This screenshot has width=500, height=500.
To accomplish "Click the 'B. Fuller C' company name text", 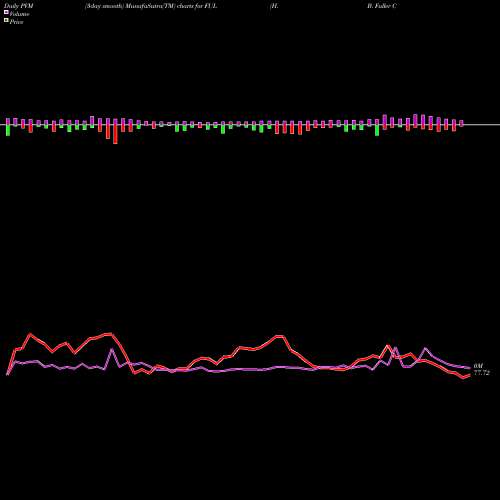I will [382, 6].
